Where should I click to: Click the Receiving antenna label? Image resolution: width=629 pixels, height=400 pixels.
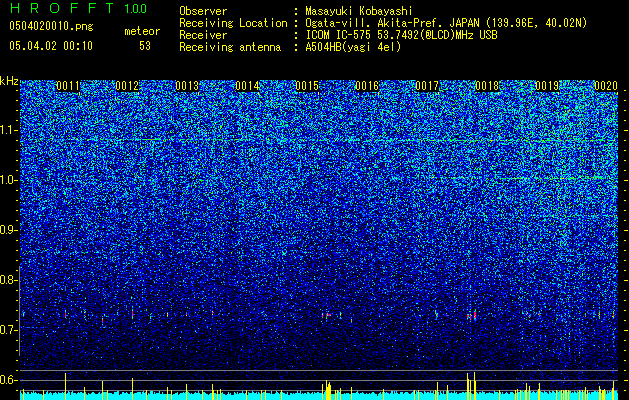tap(230, 47)
